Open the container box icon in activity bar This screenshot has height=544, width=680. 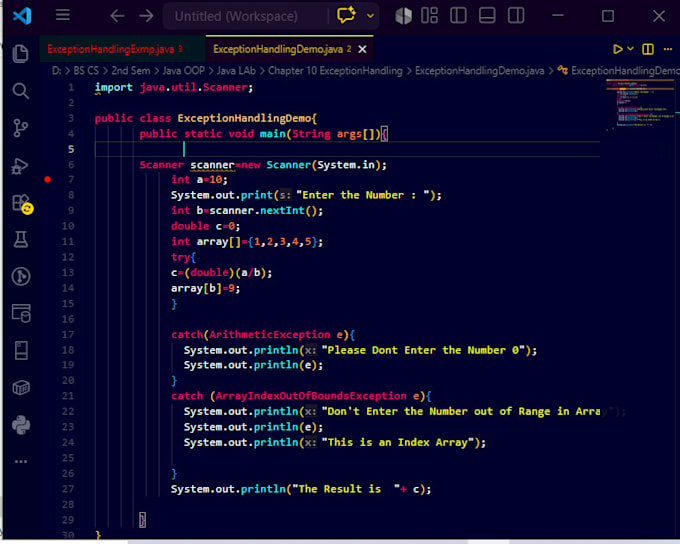pos(21,387)
